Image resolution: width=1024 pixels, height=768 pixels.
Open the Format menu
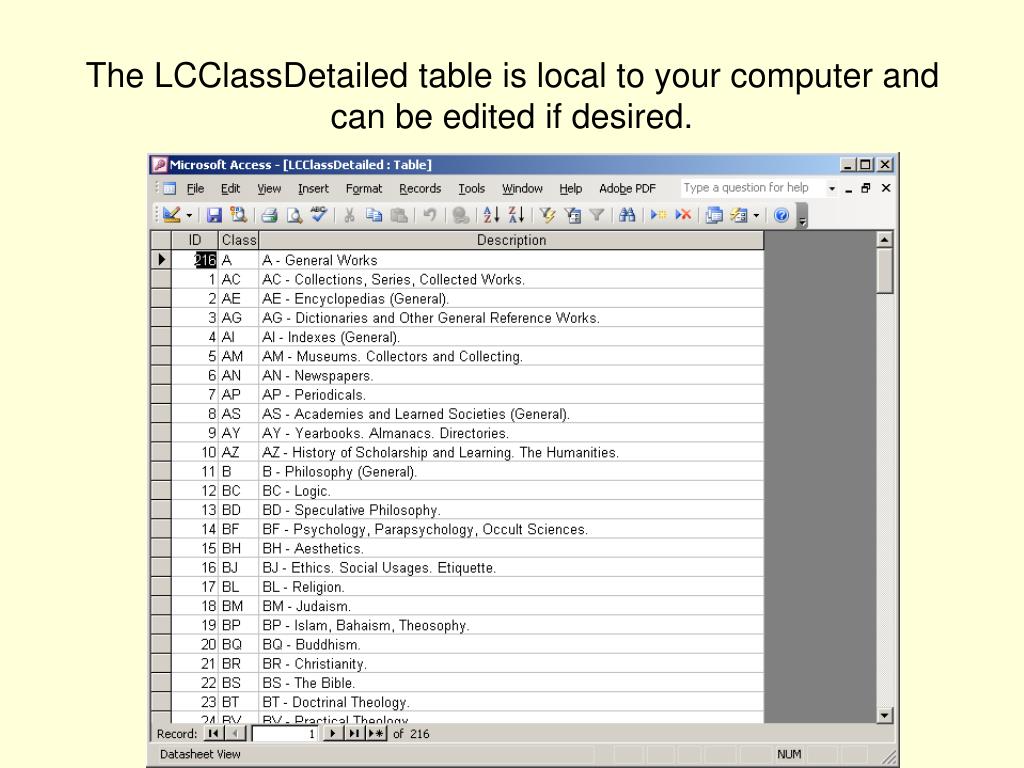tap(364, 188)
